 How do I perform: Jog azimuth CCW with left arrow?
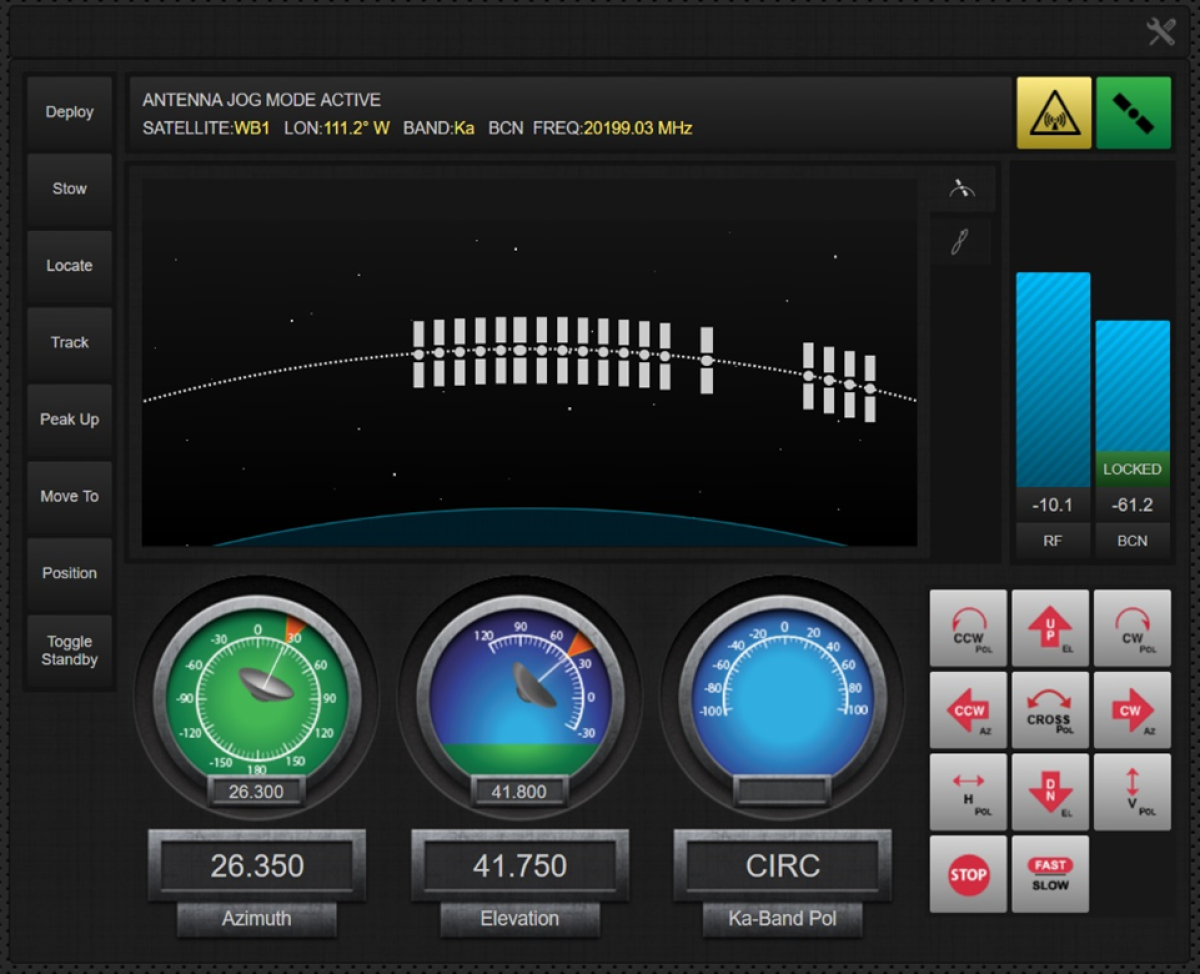pyautogui.click(x=968, y=710)
